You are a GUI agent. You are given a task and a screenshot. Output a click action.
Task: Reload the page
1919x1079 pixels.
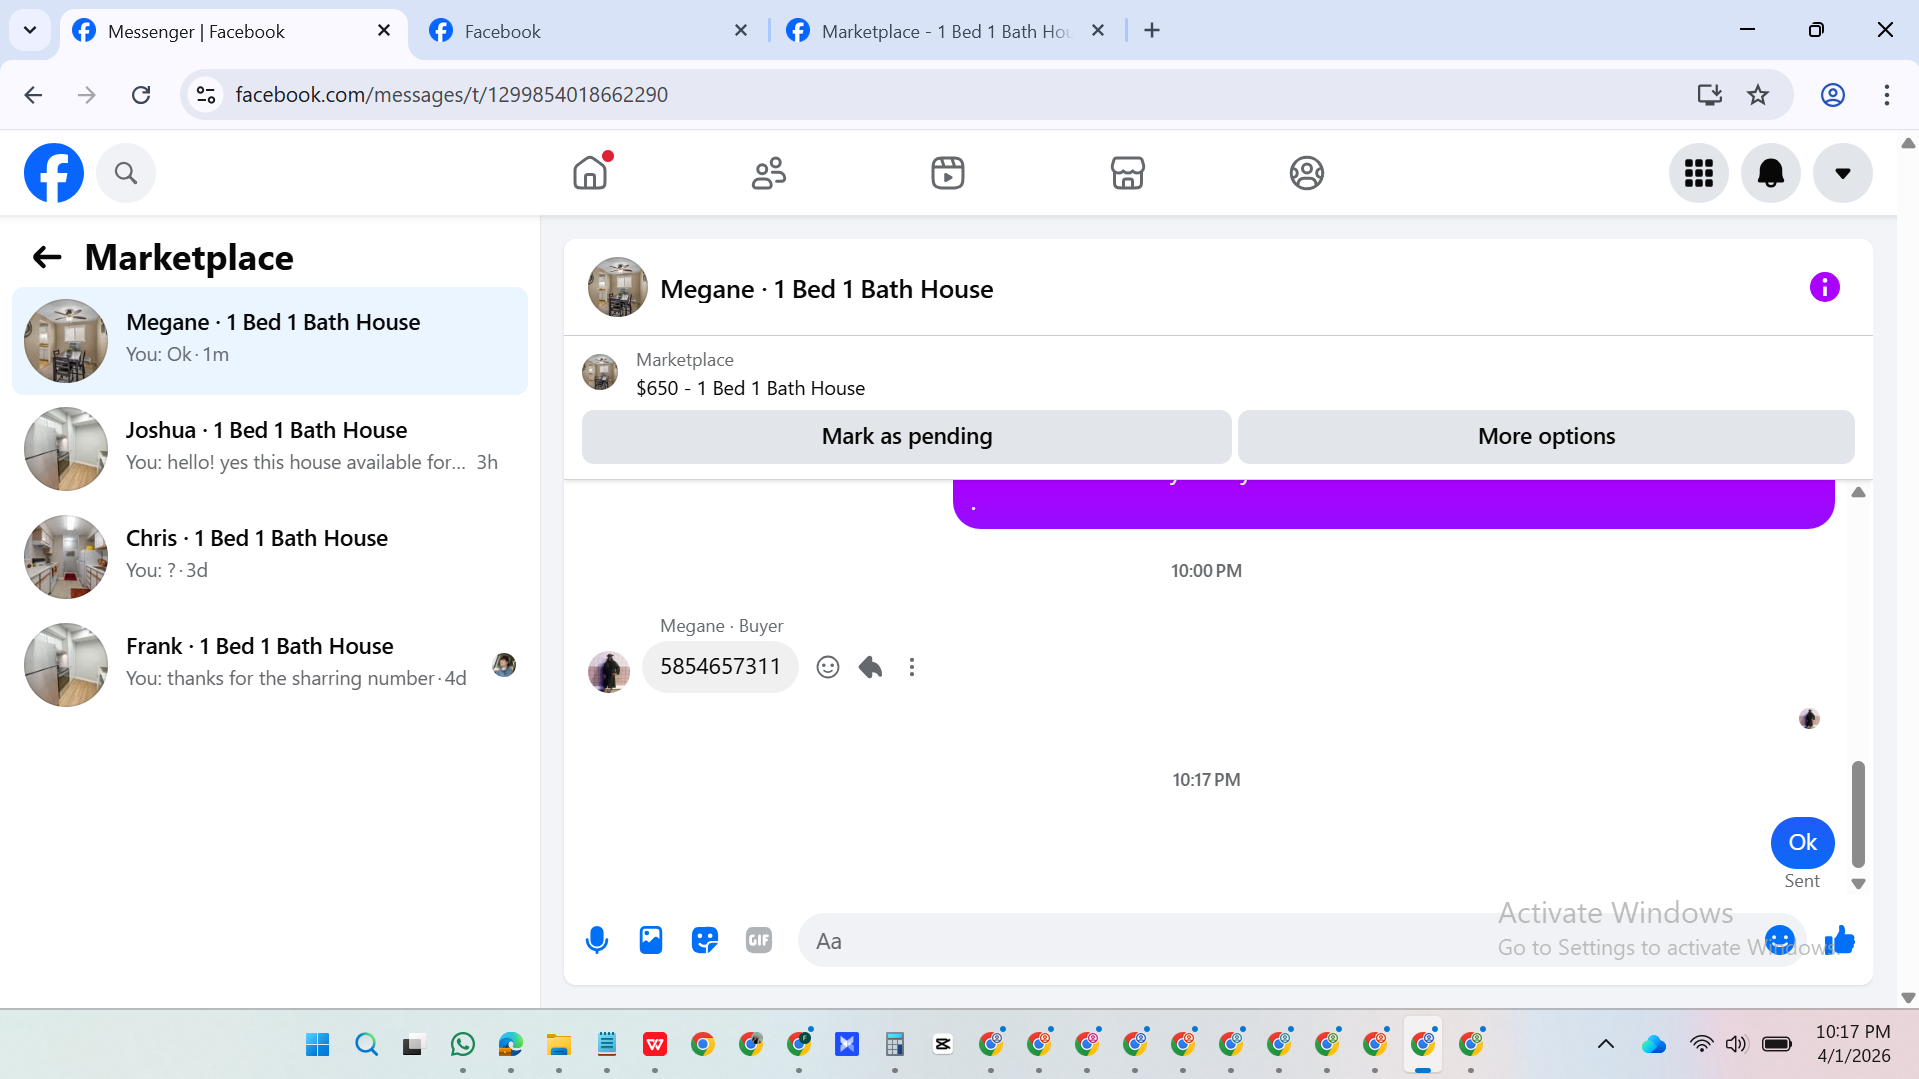tap(141, 95)
